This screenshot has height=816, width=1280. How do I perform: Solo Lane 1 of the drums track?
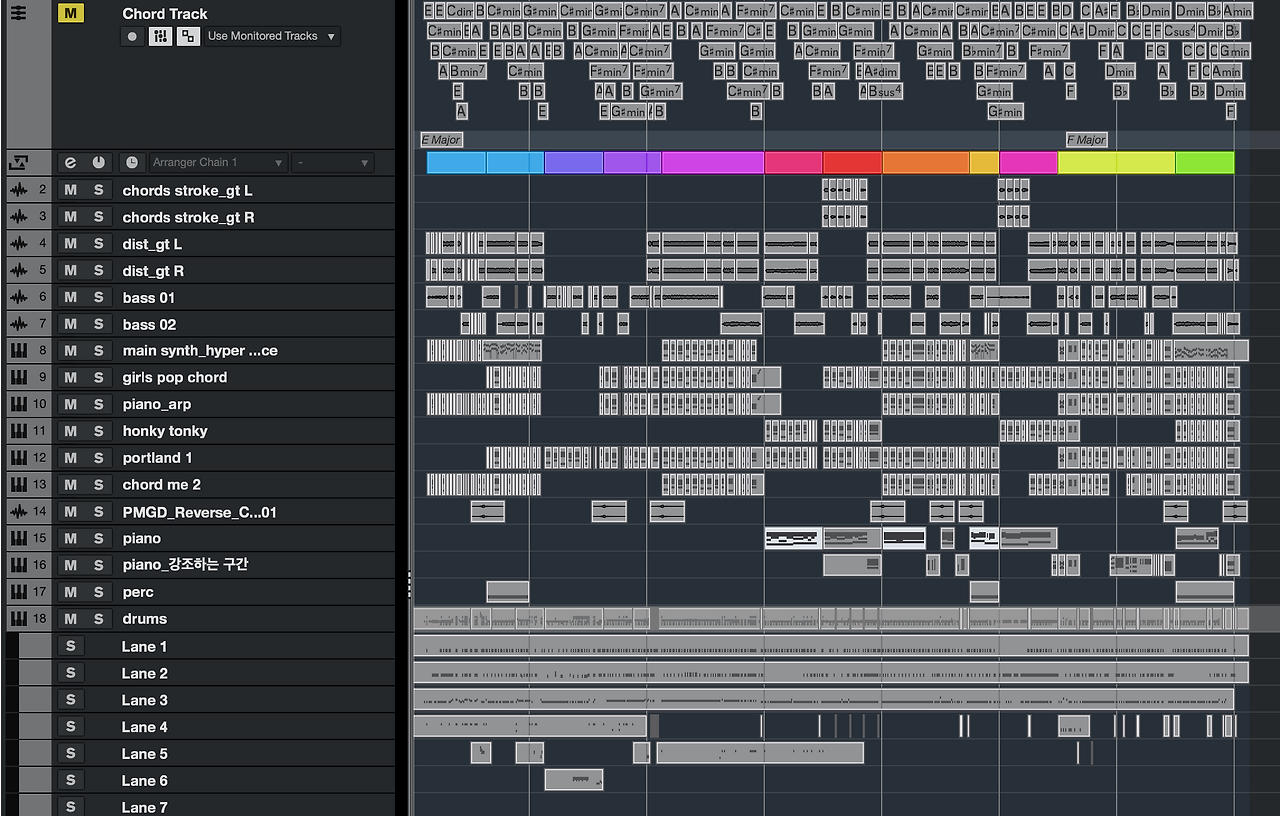click(x=70, y=646)
